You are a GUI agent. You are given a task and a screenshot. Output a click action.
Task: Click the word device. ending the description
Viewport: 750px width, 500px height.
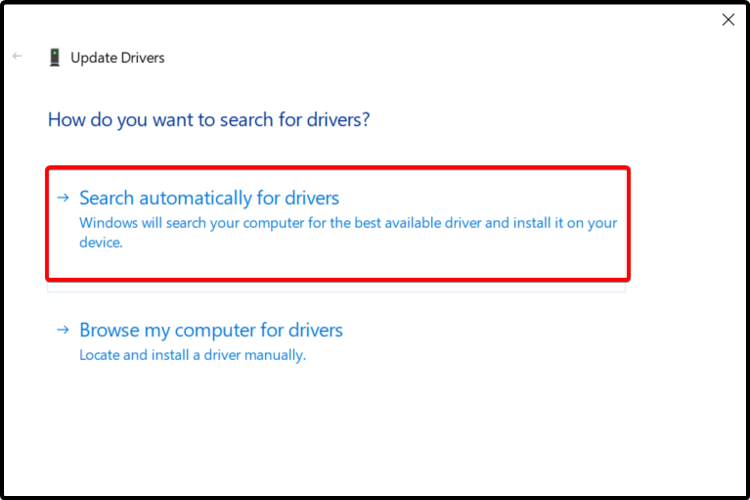point(101,242)
